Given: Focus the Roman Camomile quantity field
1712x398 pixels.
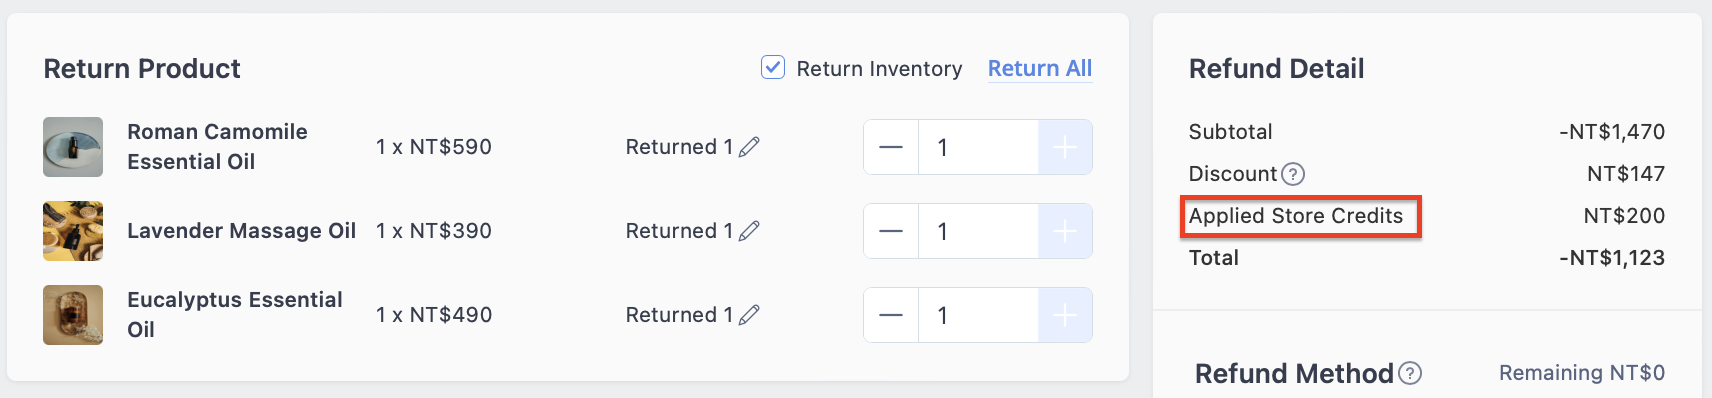Looking at the screenshot, I should tap(978, 147).
